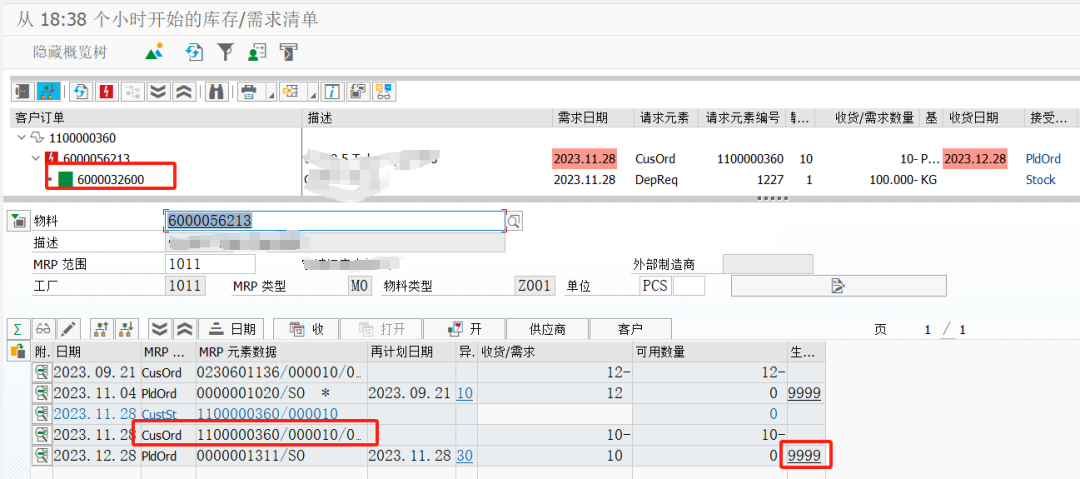Click the lock icon left of the table header

(17, 351)
